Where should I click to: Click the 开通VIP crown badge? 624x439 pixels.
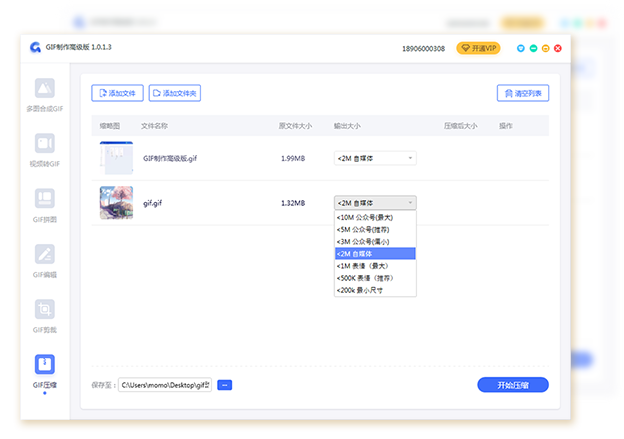point(478,48)
